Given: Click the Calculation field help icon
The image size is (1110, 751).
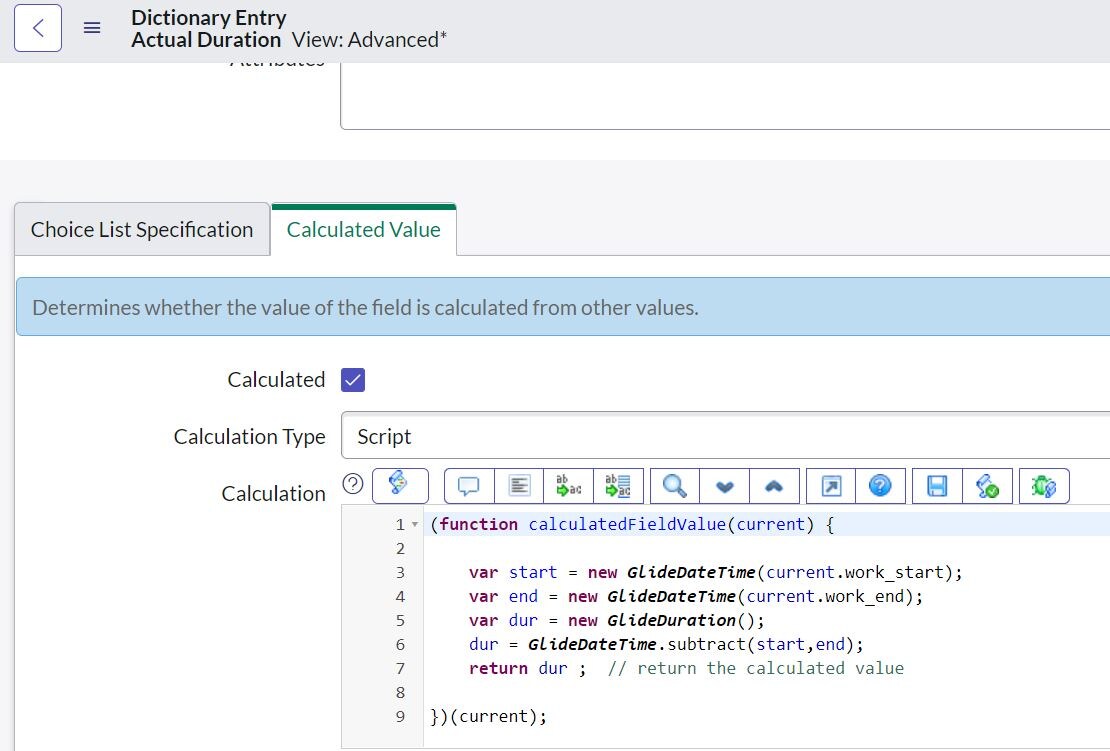Looking at the screenshot, I should coord(352,484).
